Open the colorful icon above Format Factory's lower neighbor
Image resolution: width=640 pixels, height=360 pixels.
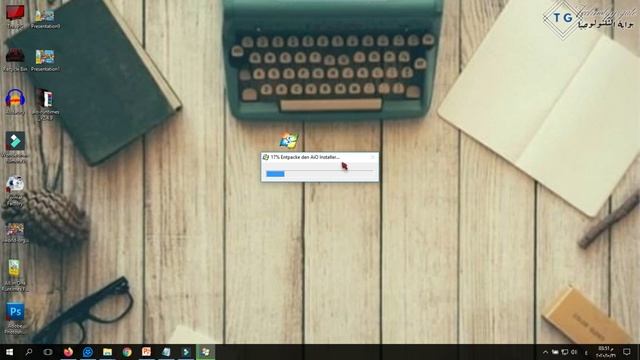pyautogui.click(x=15, y=233)
